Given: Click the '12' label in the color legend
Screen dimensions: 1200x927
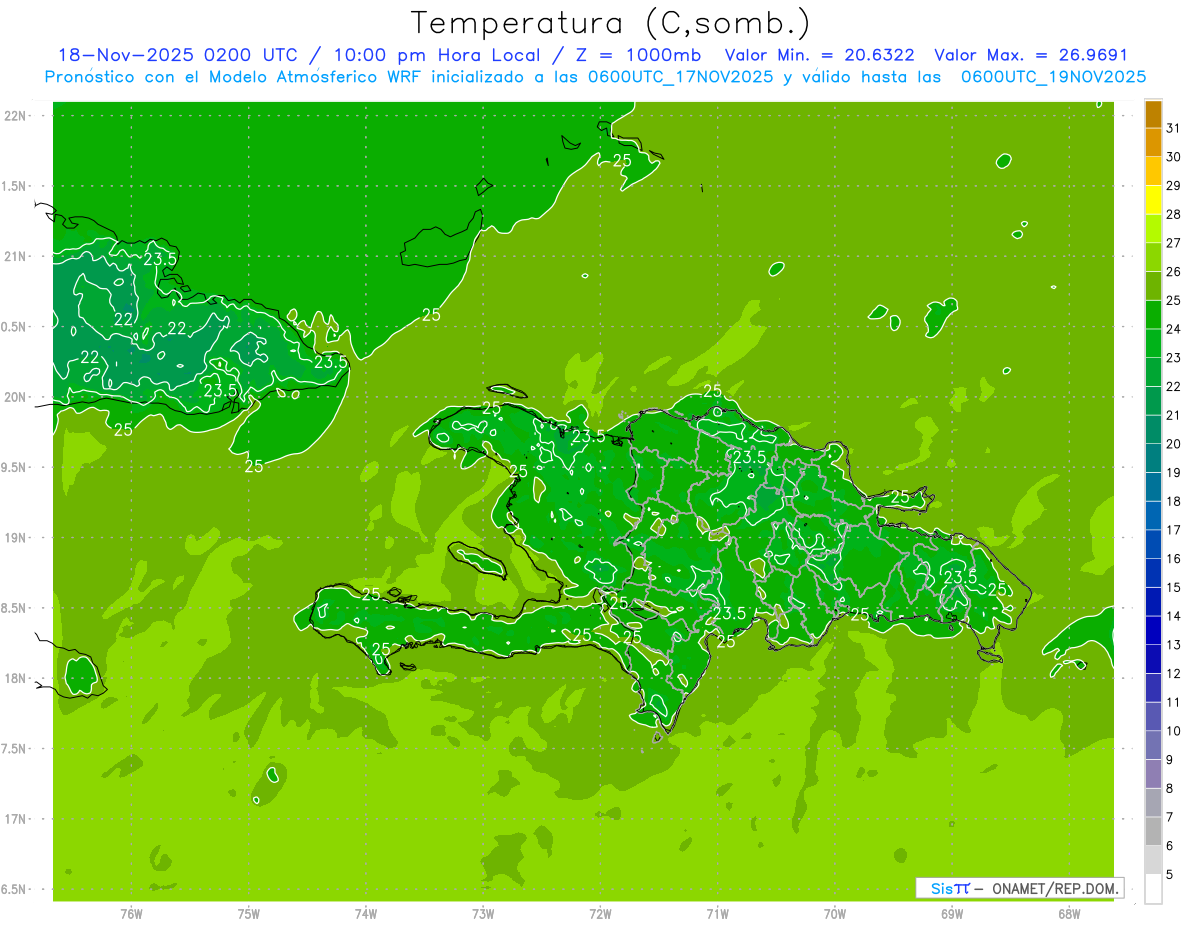Looking at the screenshot, I should pyautogui.click(x=1174, y=674).
